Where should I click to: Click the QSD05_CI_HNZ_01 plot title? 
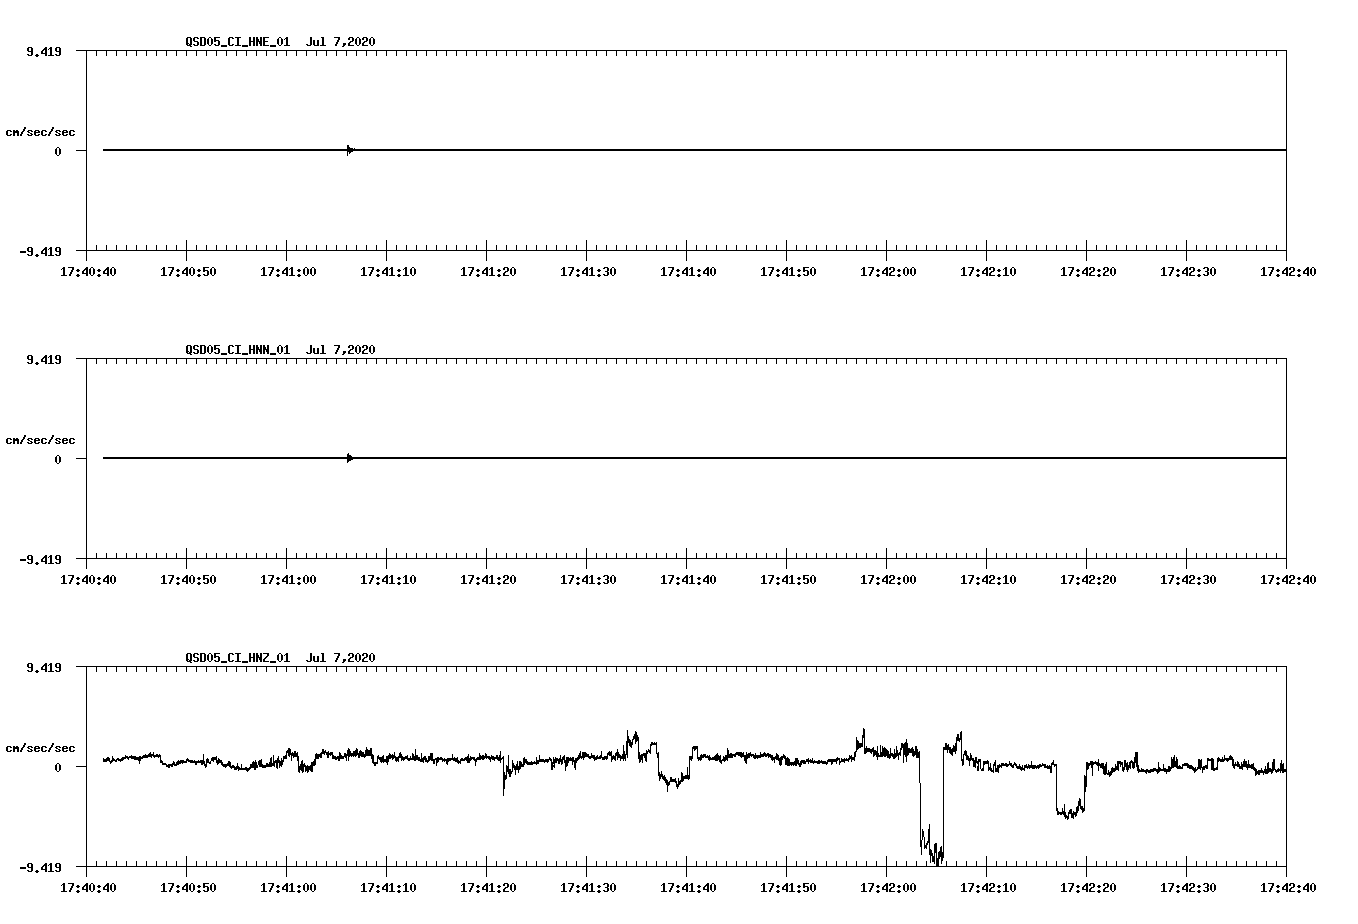[x=280, y=658]
